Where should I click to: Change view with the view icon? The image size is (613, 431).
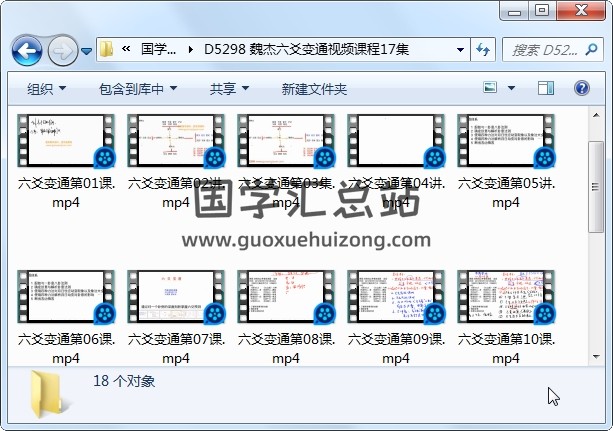pos(490,87)
